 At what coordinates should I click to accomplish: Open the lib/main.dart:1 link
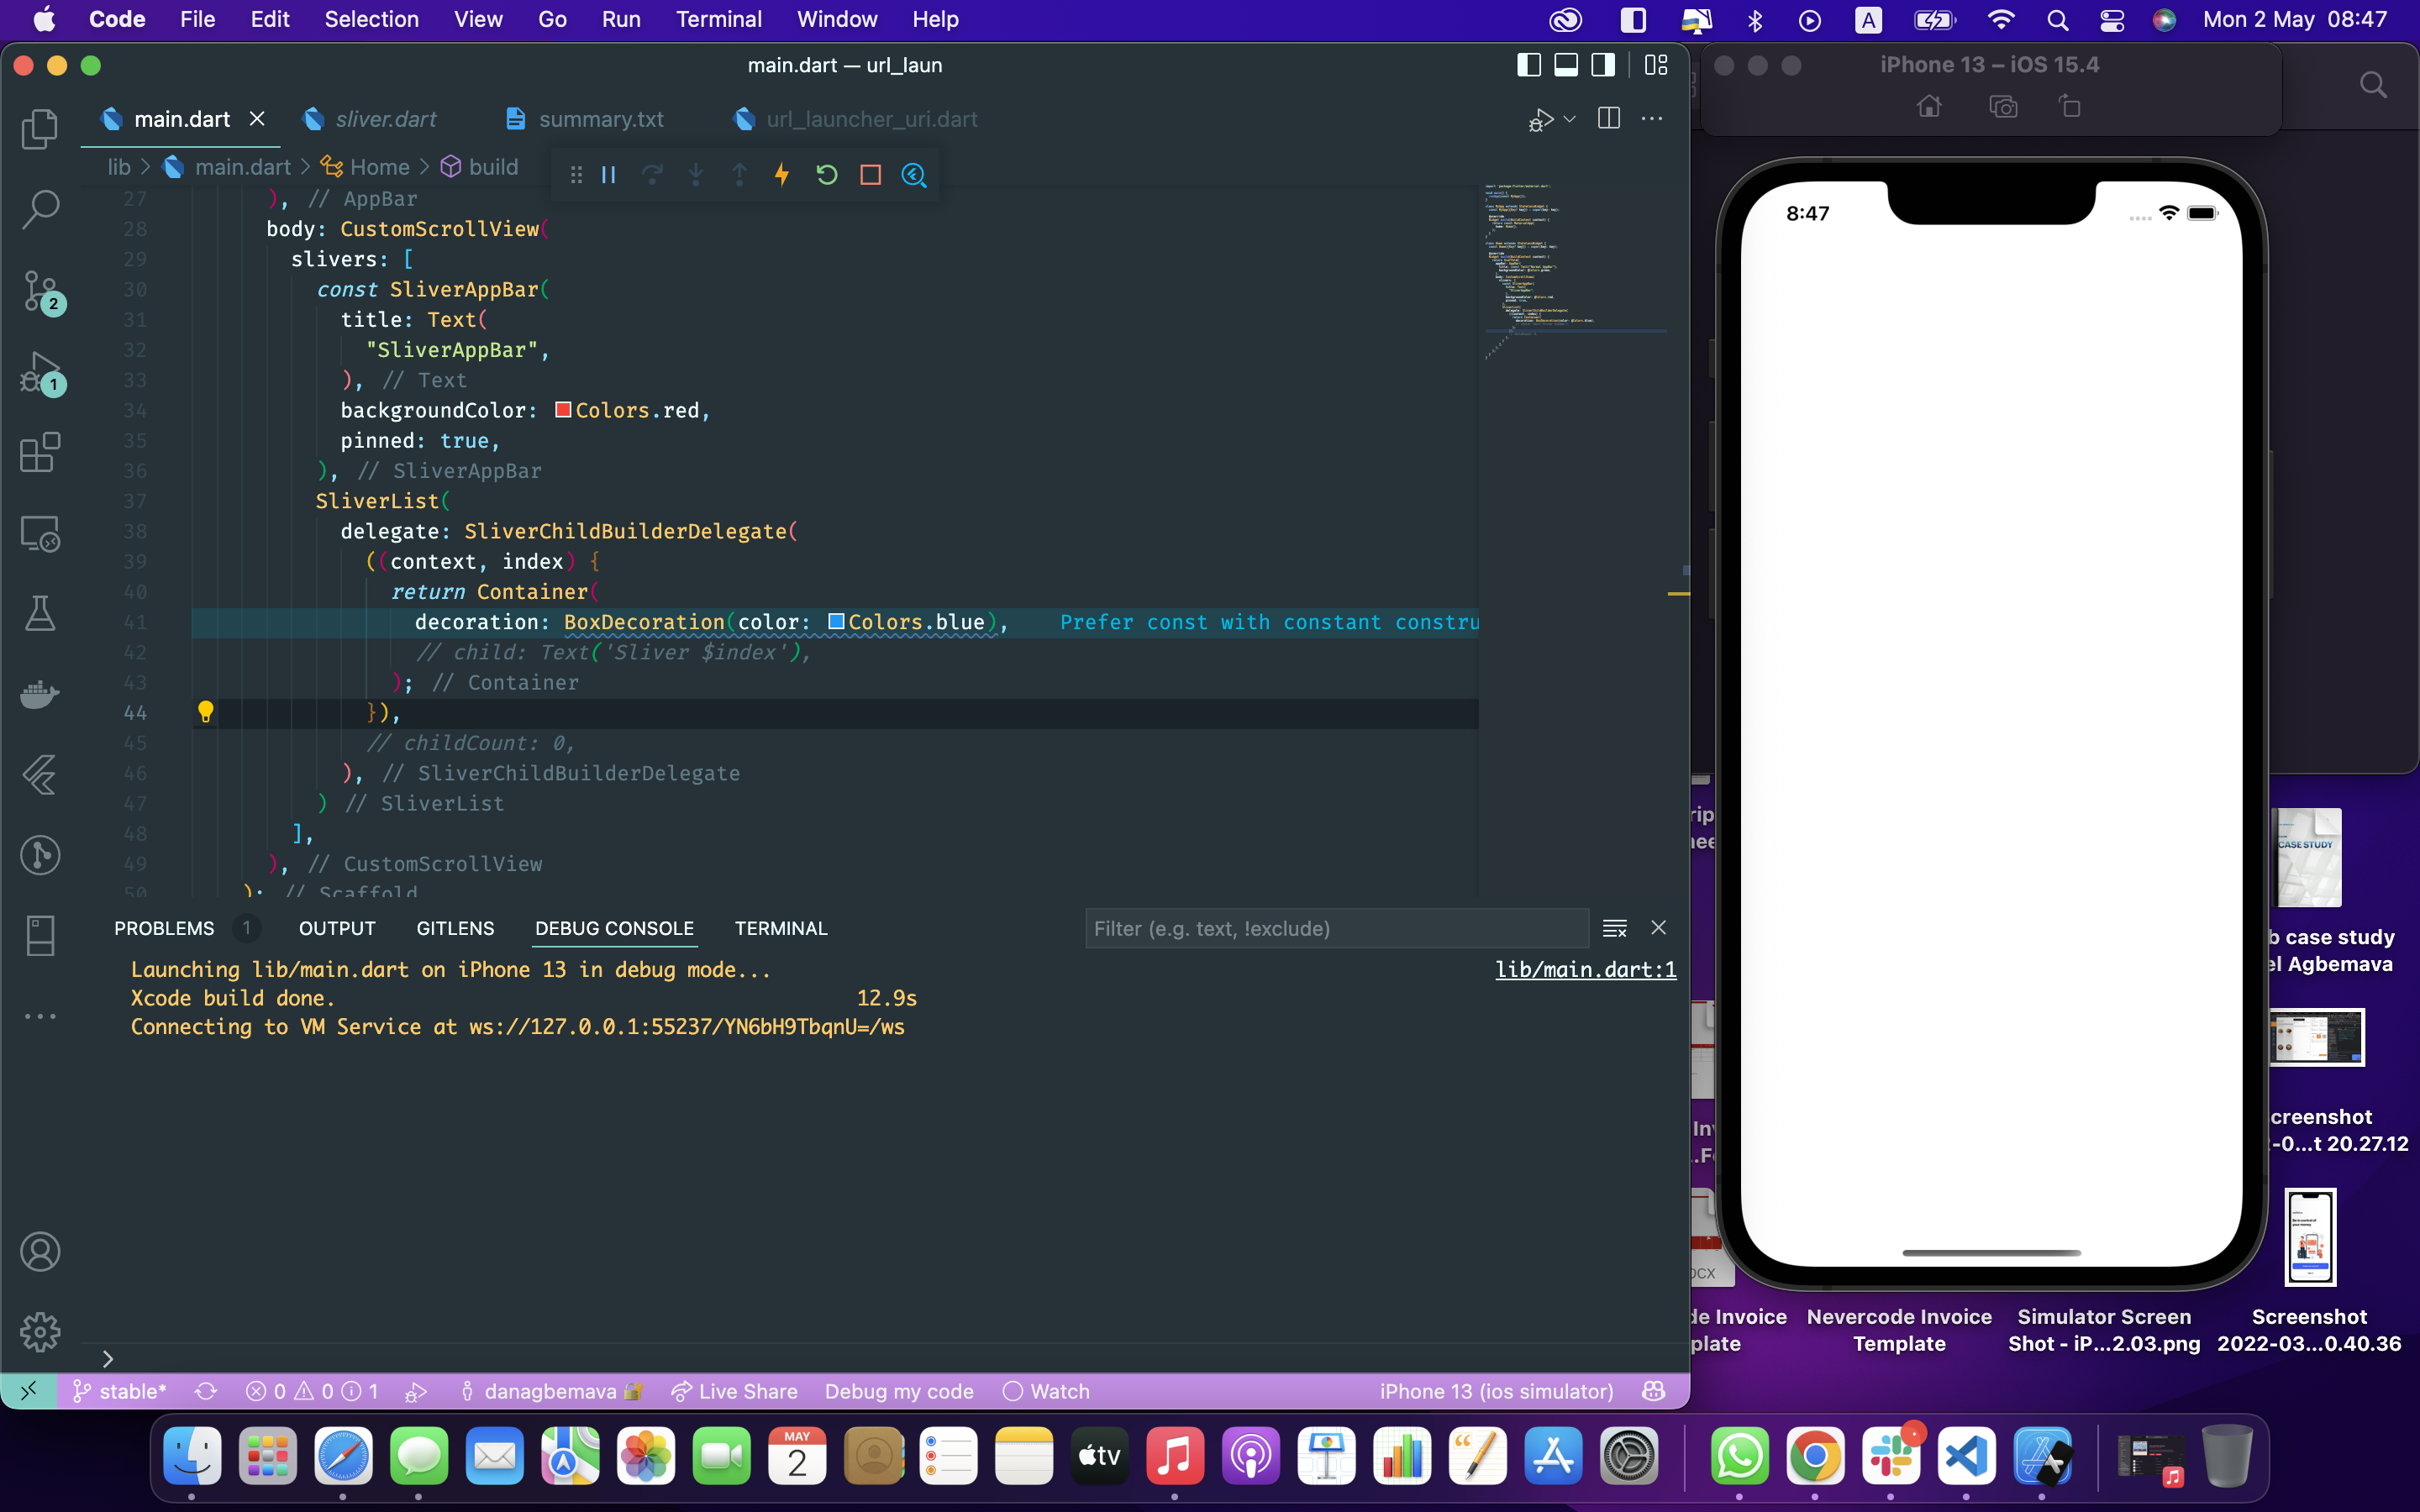[1585, 969]
